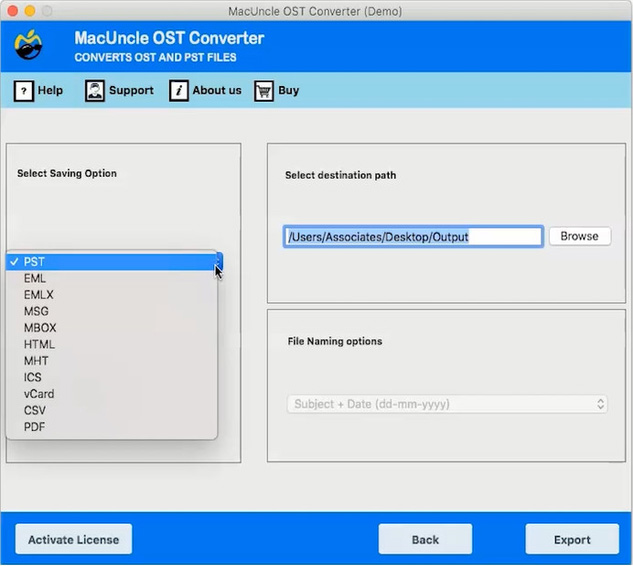Choose MSG saving format

(111, 312)
